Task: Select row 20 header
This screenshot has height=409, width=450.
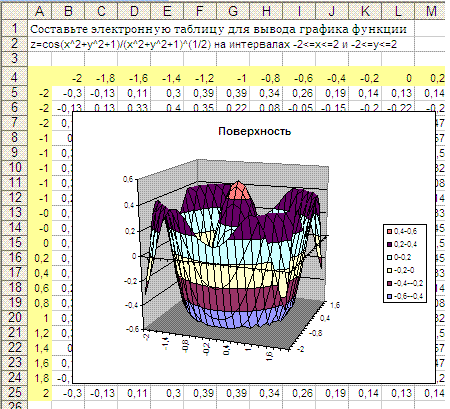Action: (14, 318)
